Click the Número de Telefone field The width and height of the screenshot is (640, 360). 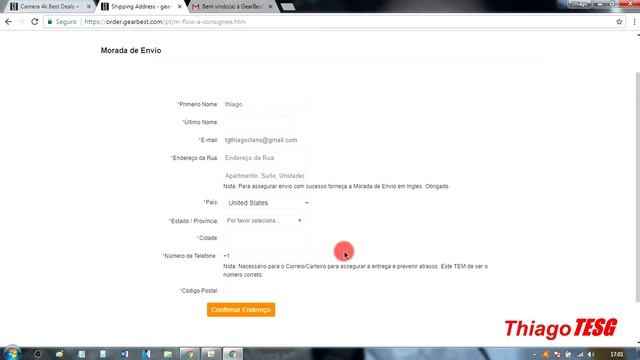[x=268, y=256]
